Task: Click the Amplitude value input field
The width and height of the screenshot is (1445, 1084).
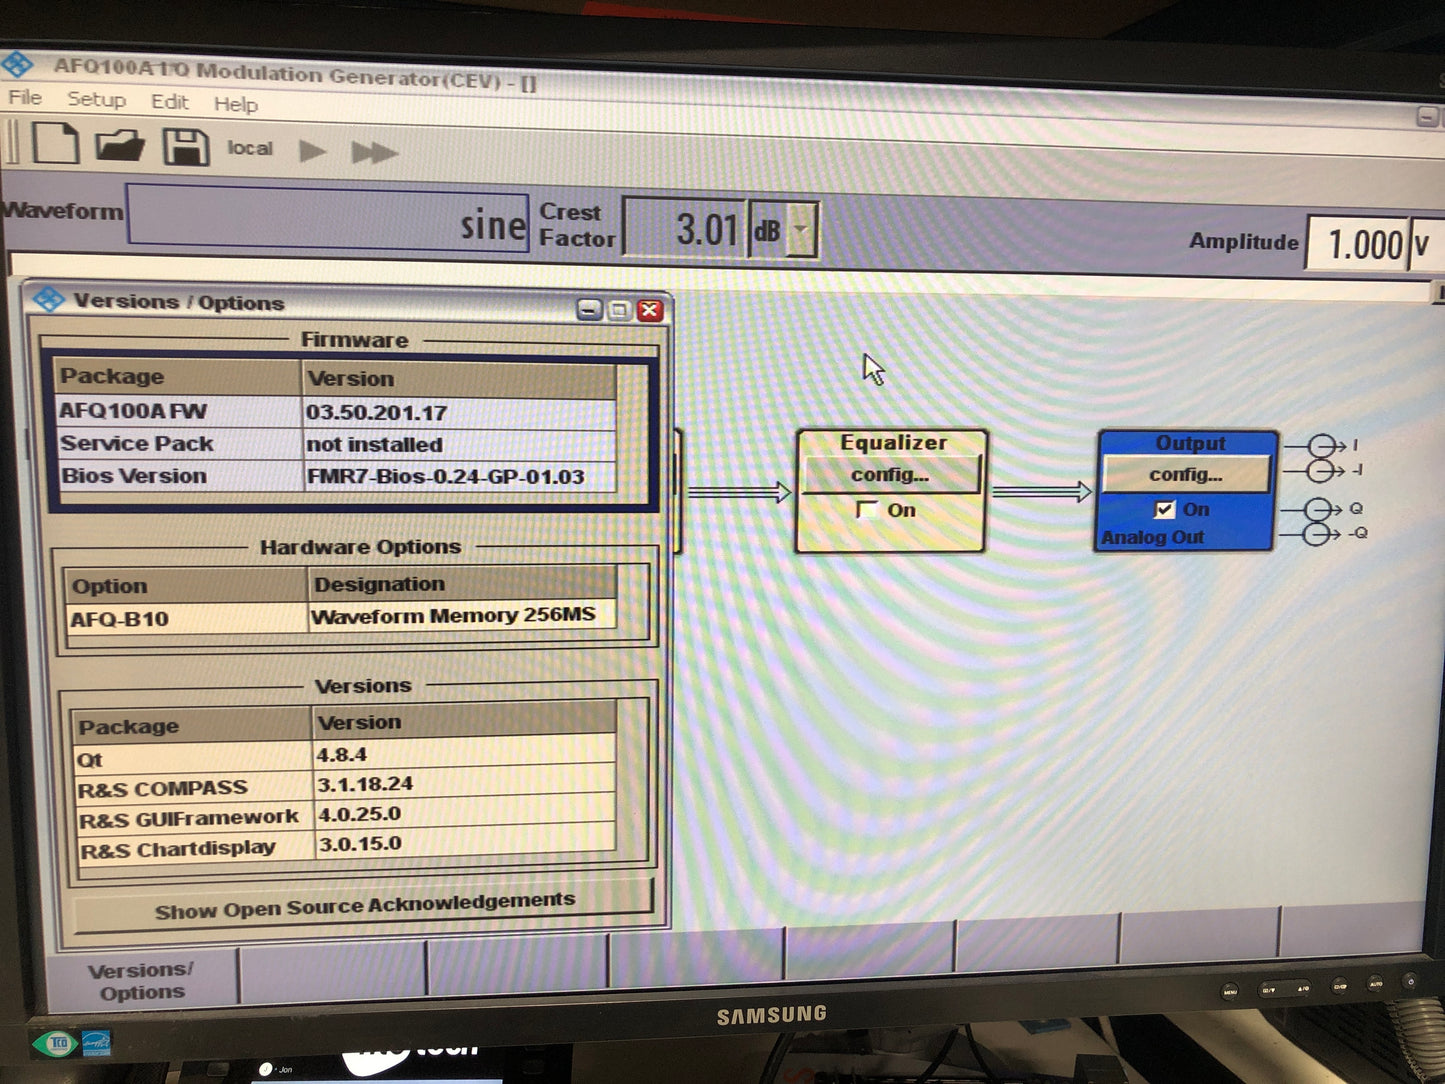Action: coord(1357,244)
